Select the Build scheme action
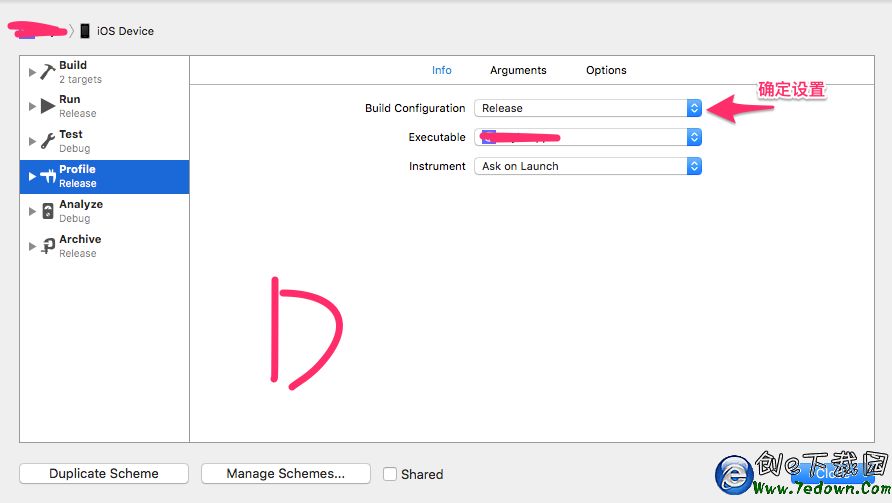Screen dimensions: 892x503 (104, 72)
